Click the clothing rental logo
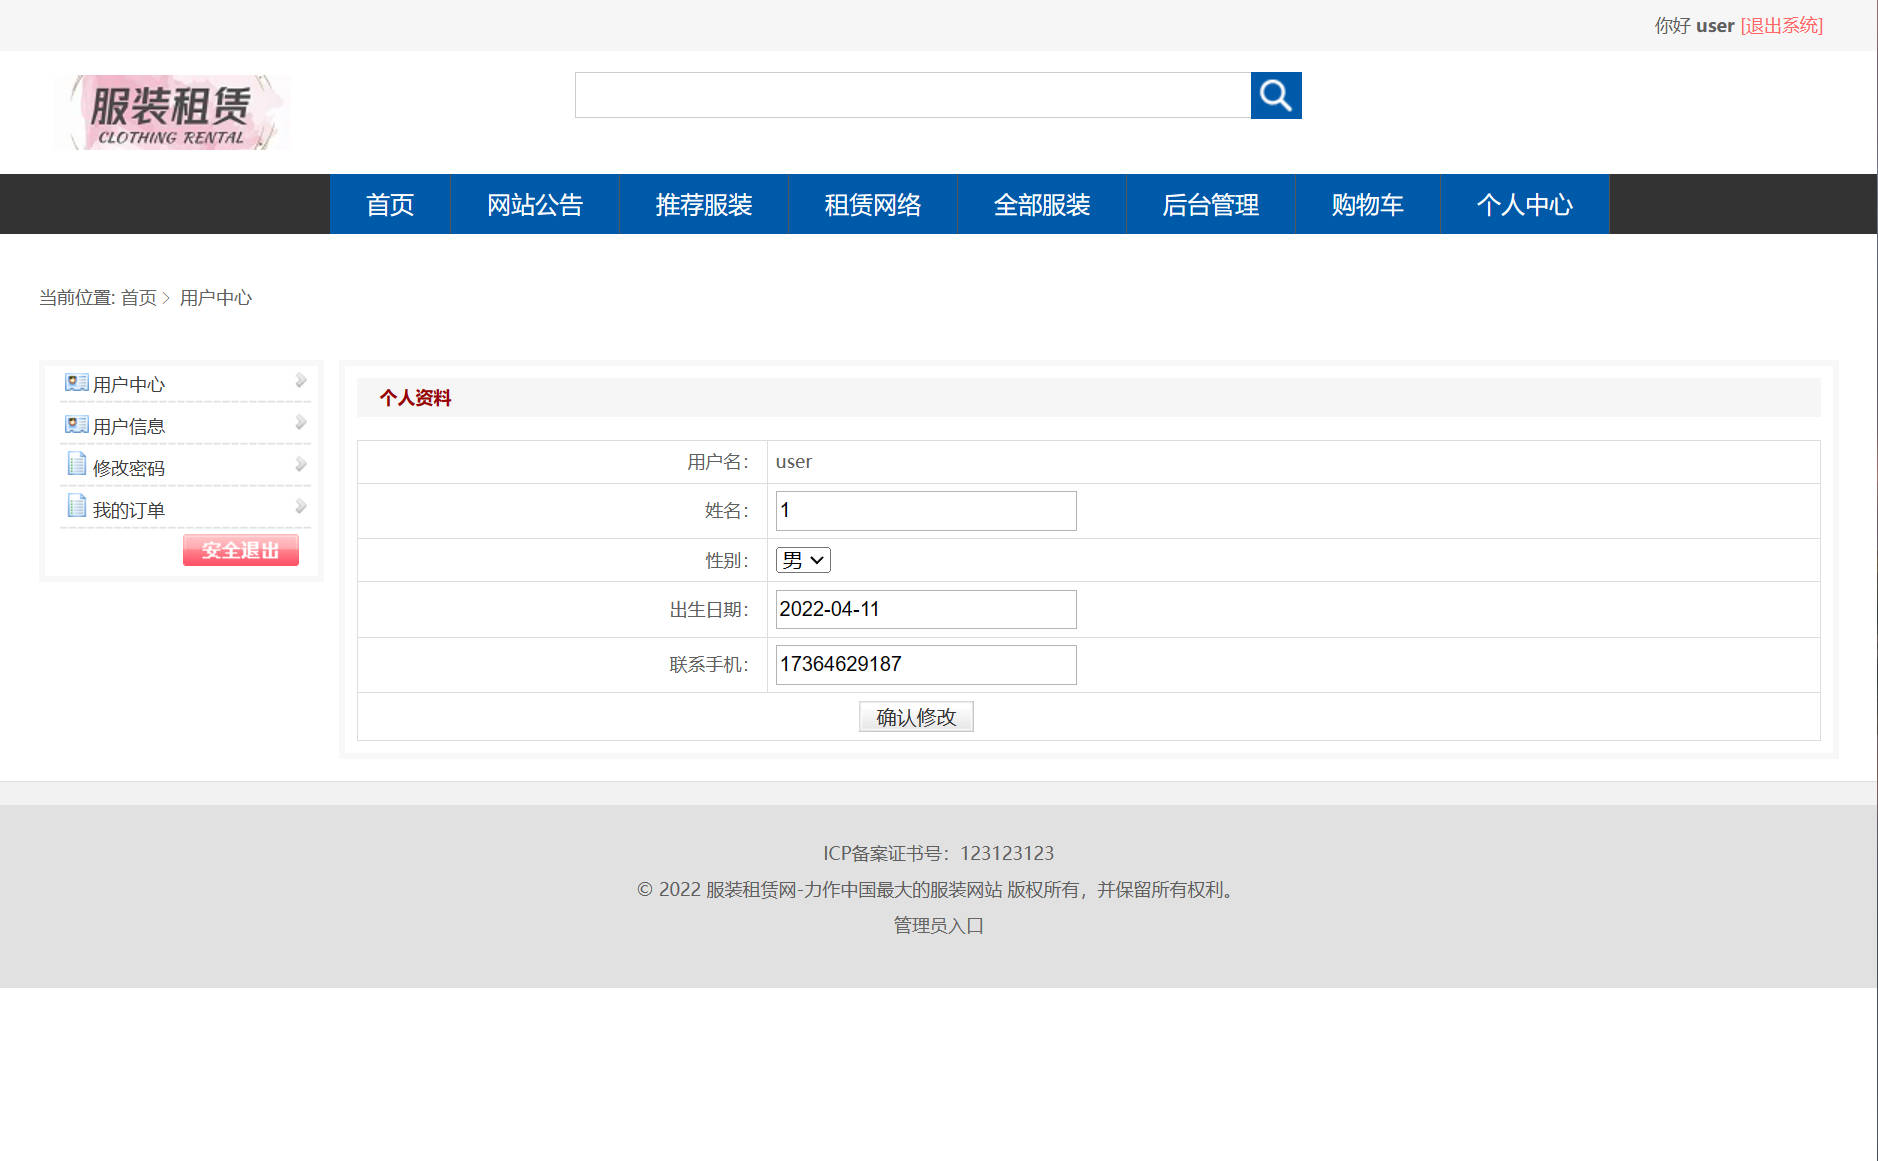The image size is (1878, 1161). pos(171,111)
